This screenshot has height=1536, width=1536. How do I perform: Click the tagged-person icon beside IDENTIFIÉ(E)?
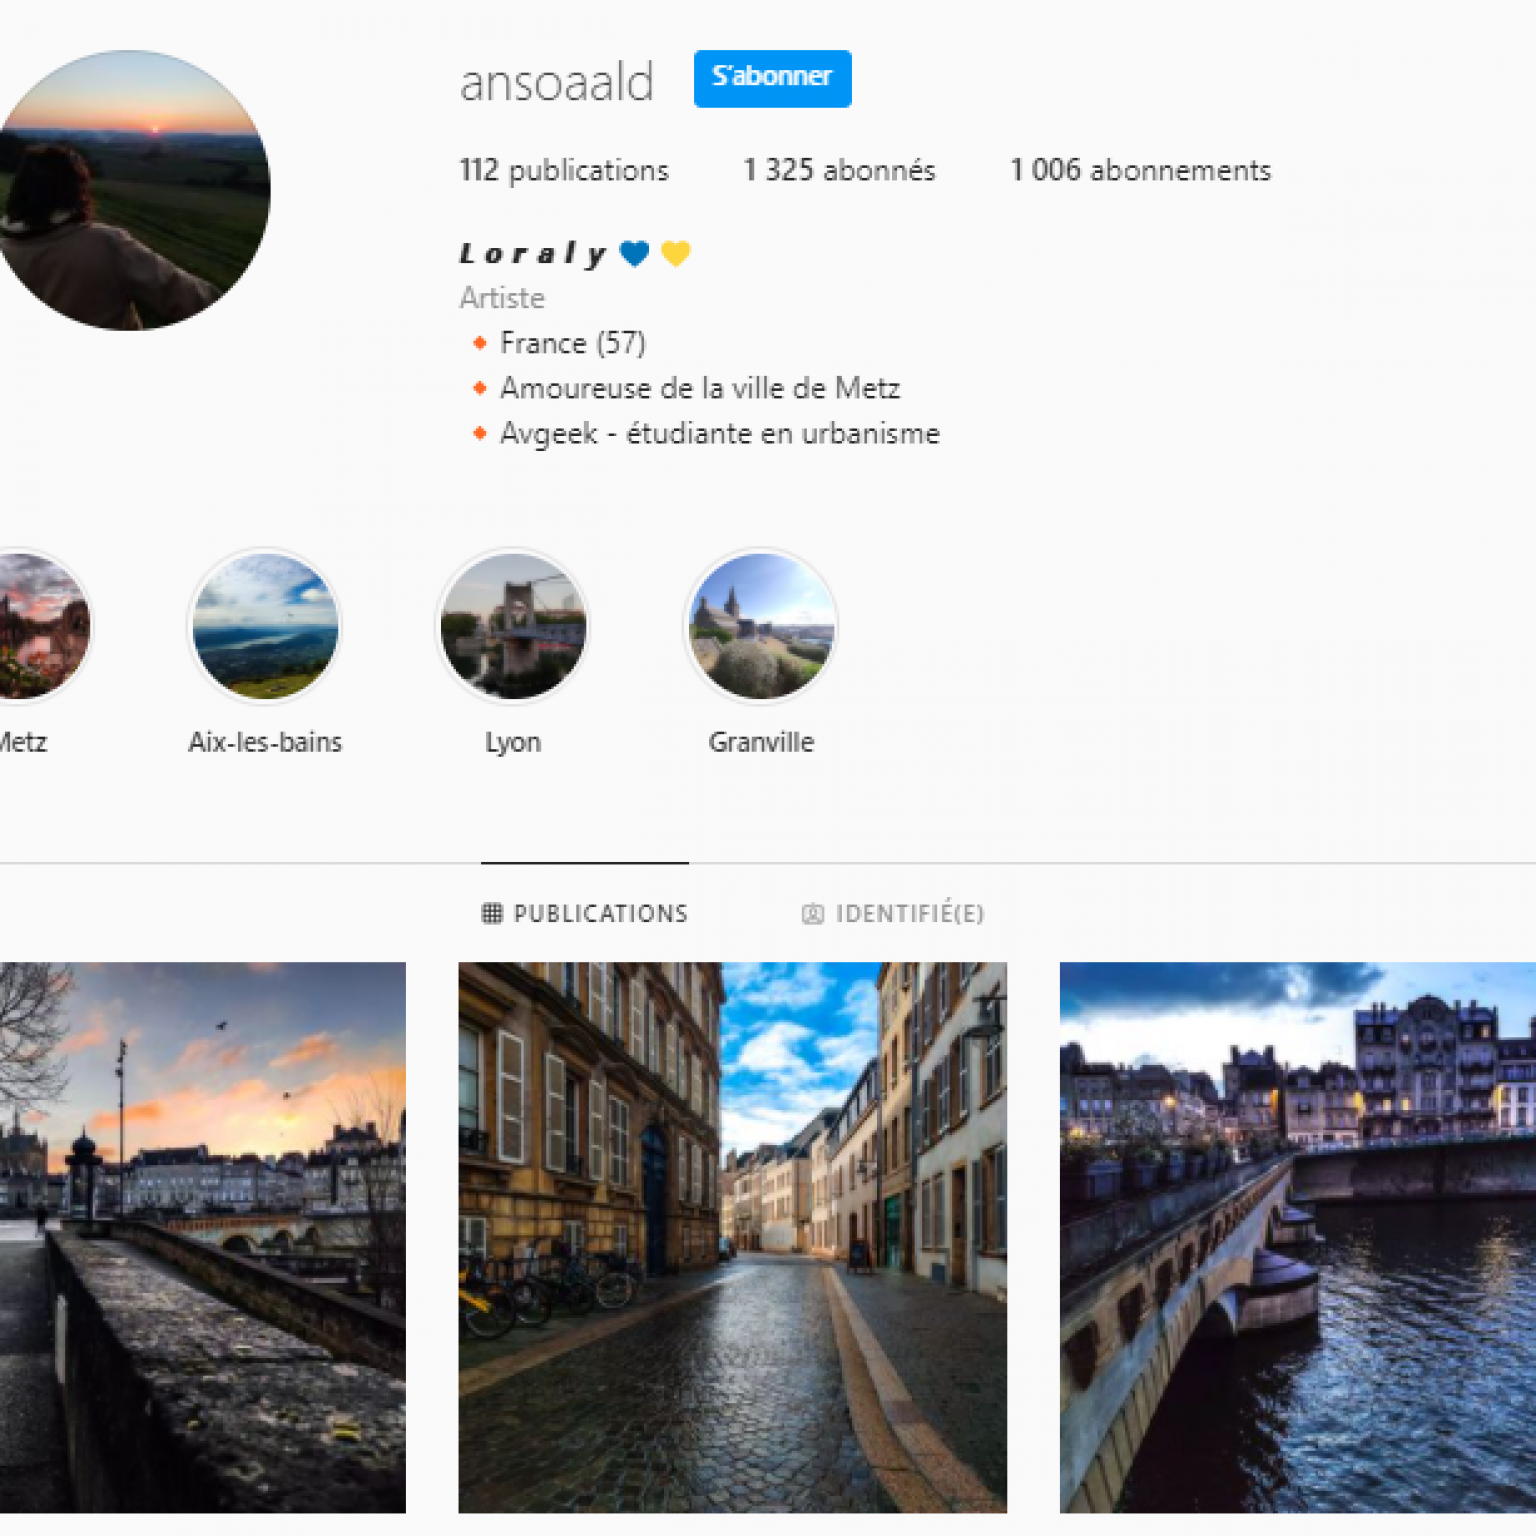tap(813, 914)
